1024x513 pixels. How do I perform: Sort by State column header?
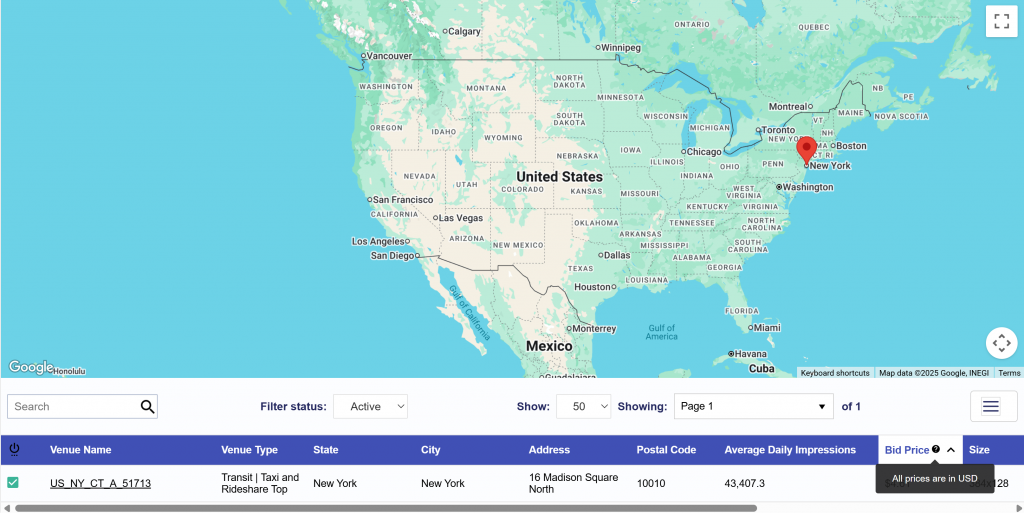325,450
